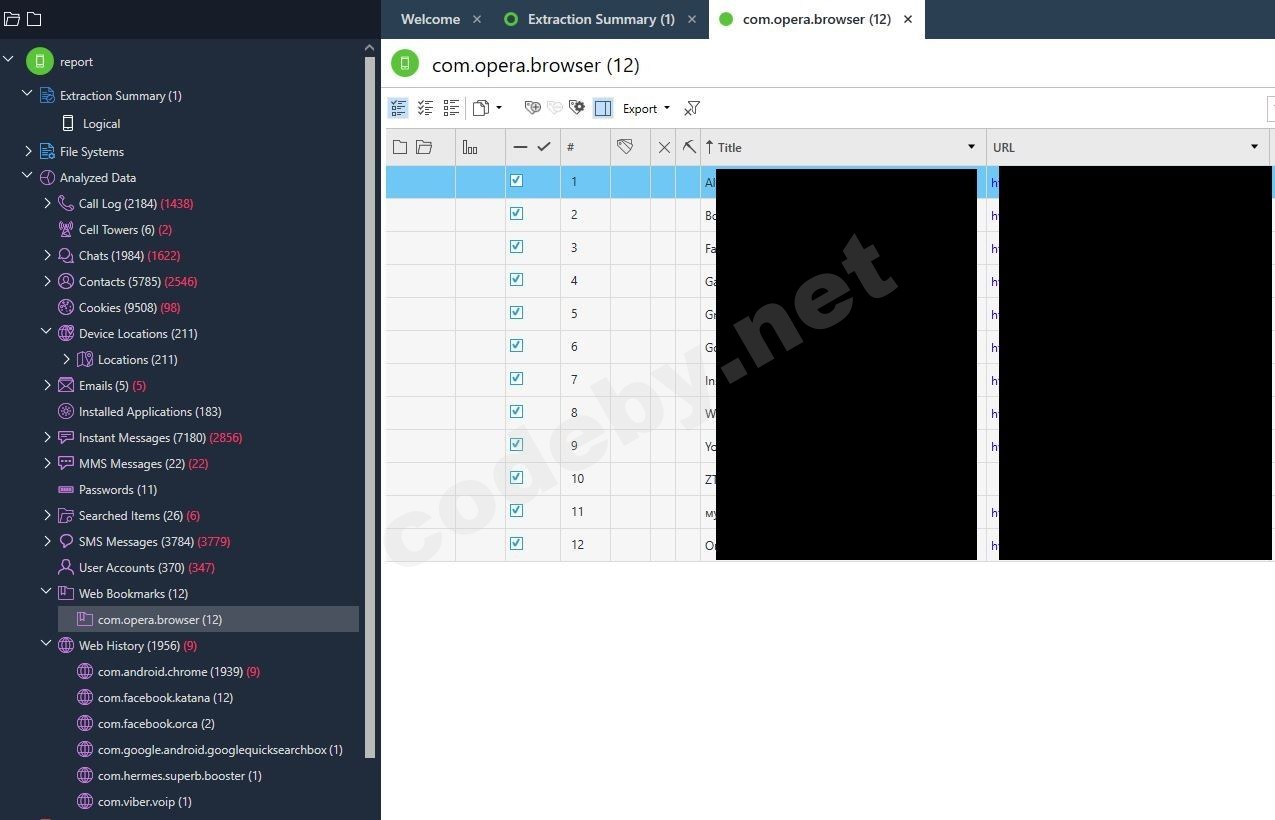Click the copy documents toolbar icon
The image size is (1275, 820).
[481, 108]
